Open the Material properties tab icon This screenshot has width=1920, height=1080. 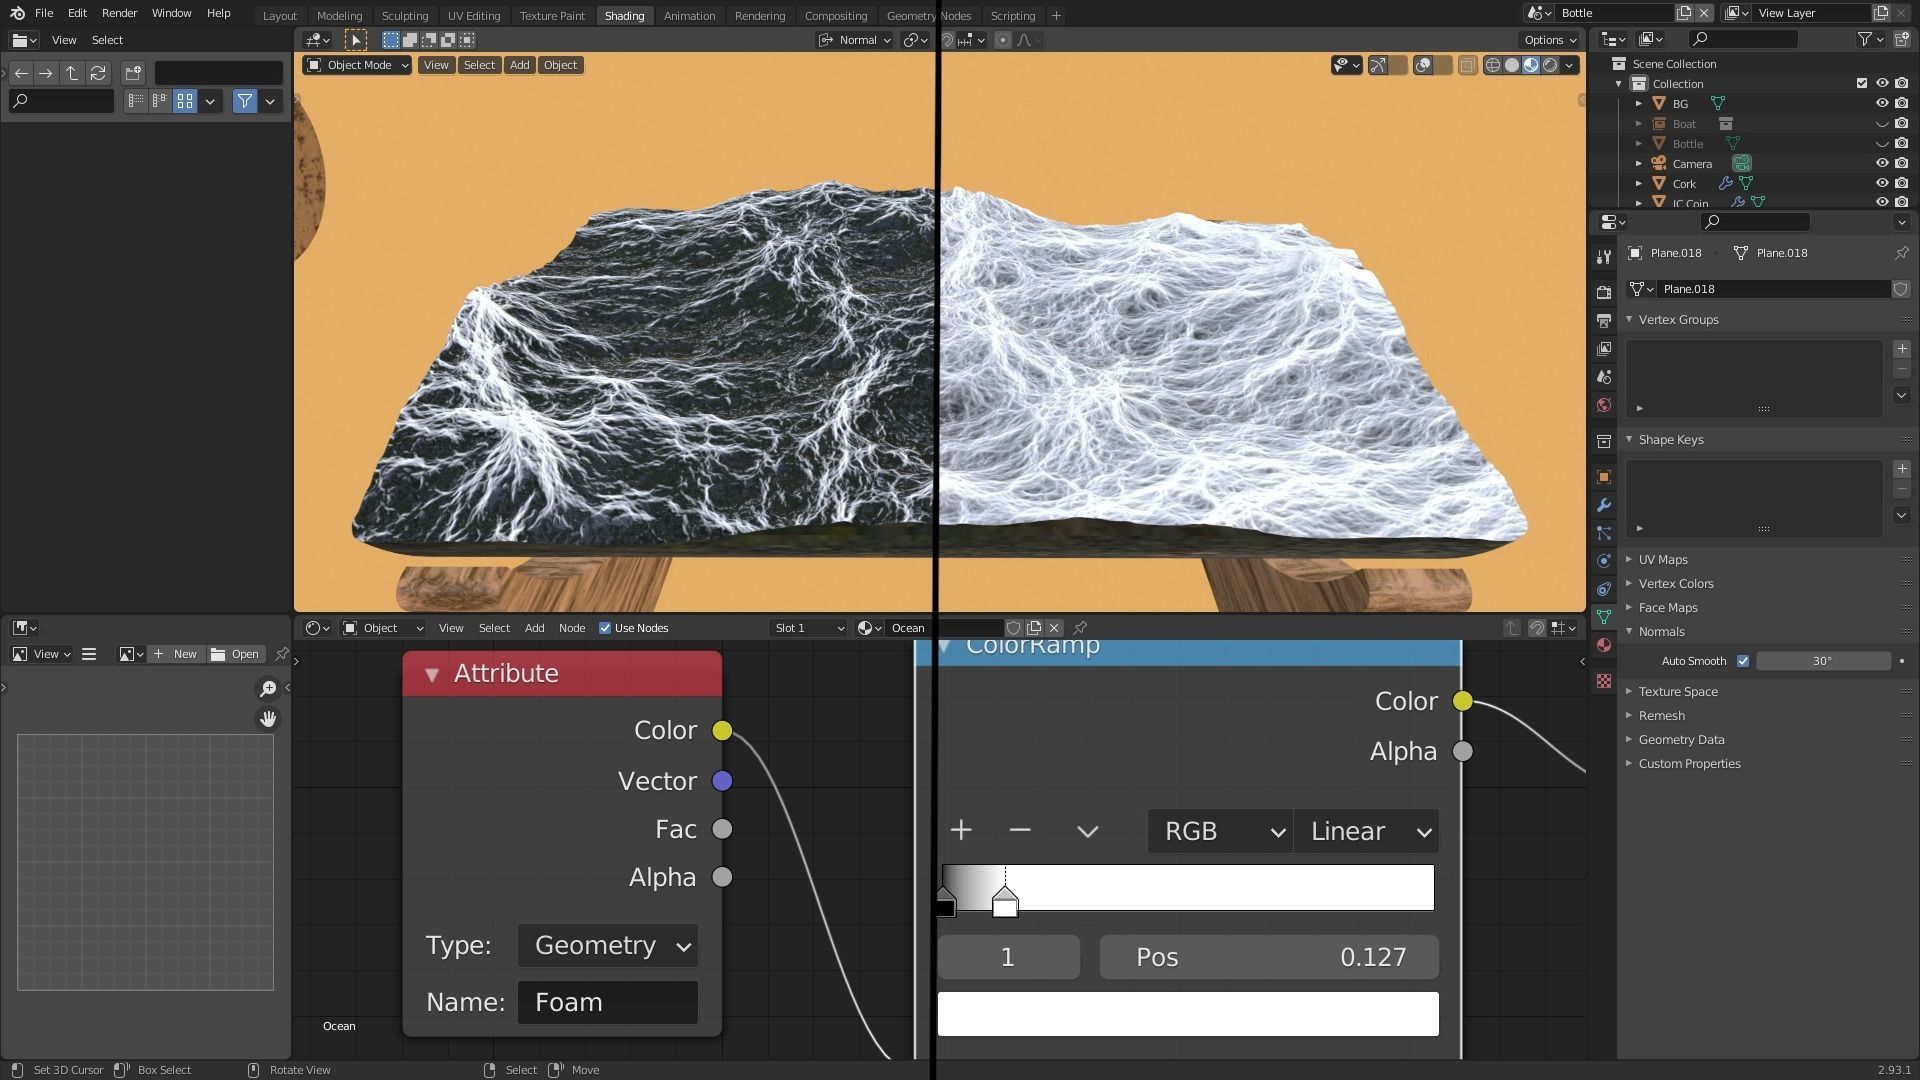(1604, 645)
